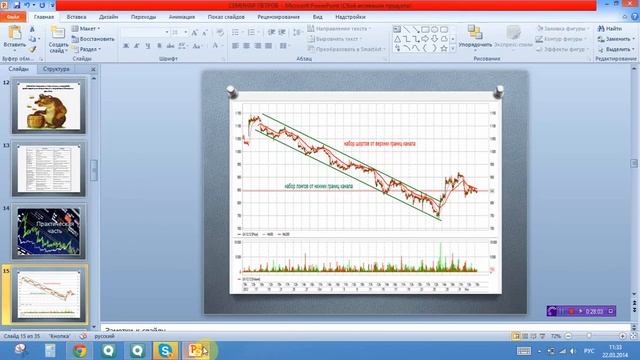Create a new slide with Создать слайд

[x=58, y=39]
